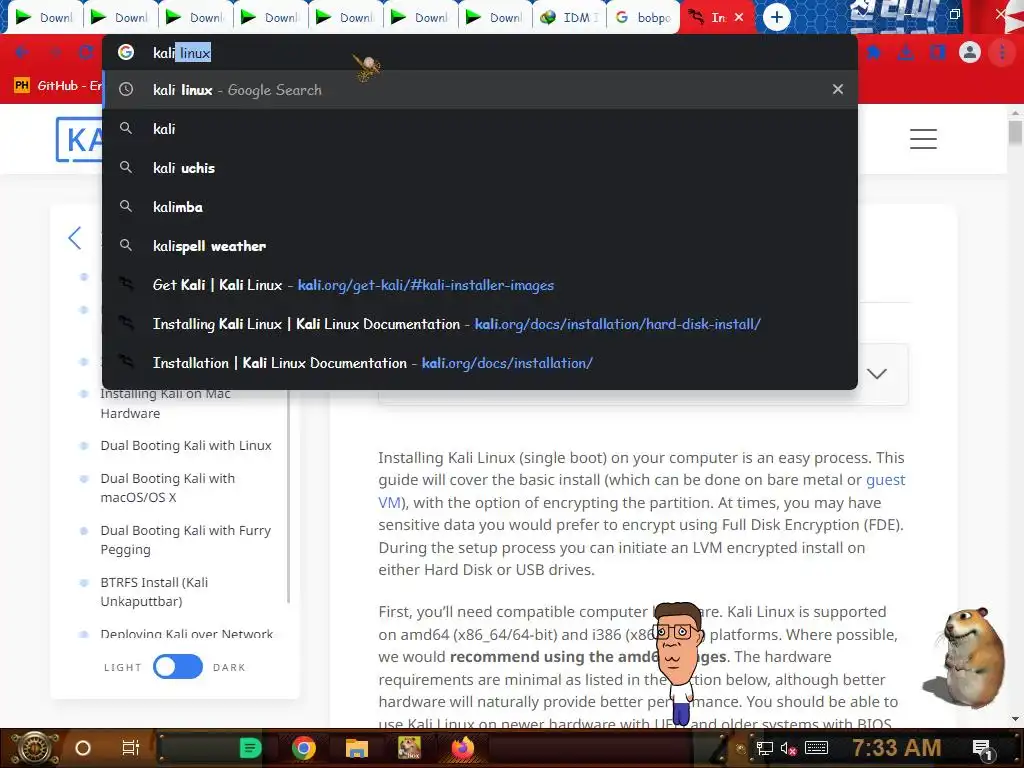The width and height of the screenshot is (1024, 768).
Task: Switch to the third Downl tab
Action: [x=195, y=18]
